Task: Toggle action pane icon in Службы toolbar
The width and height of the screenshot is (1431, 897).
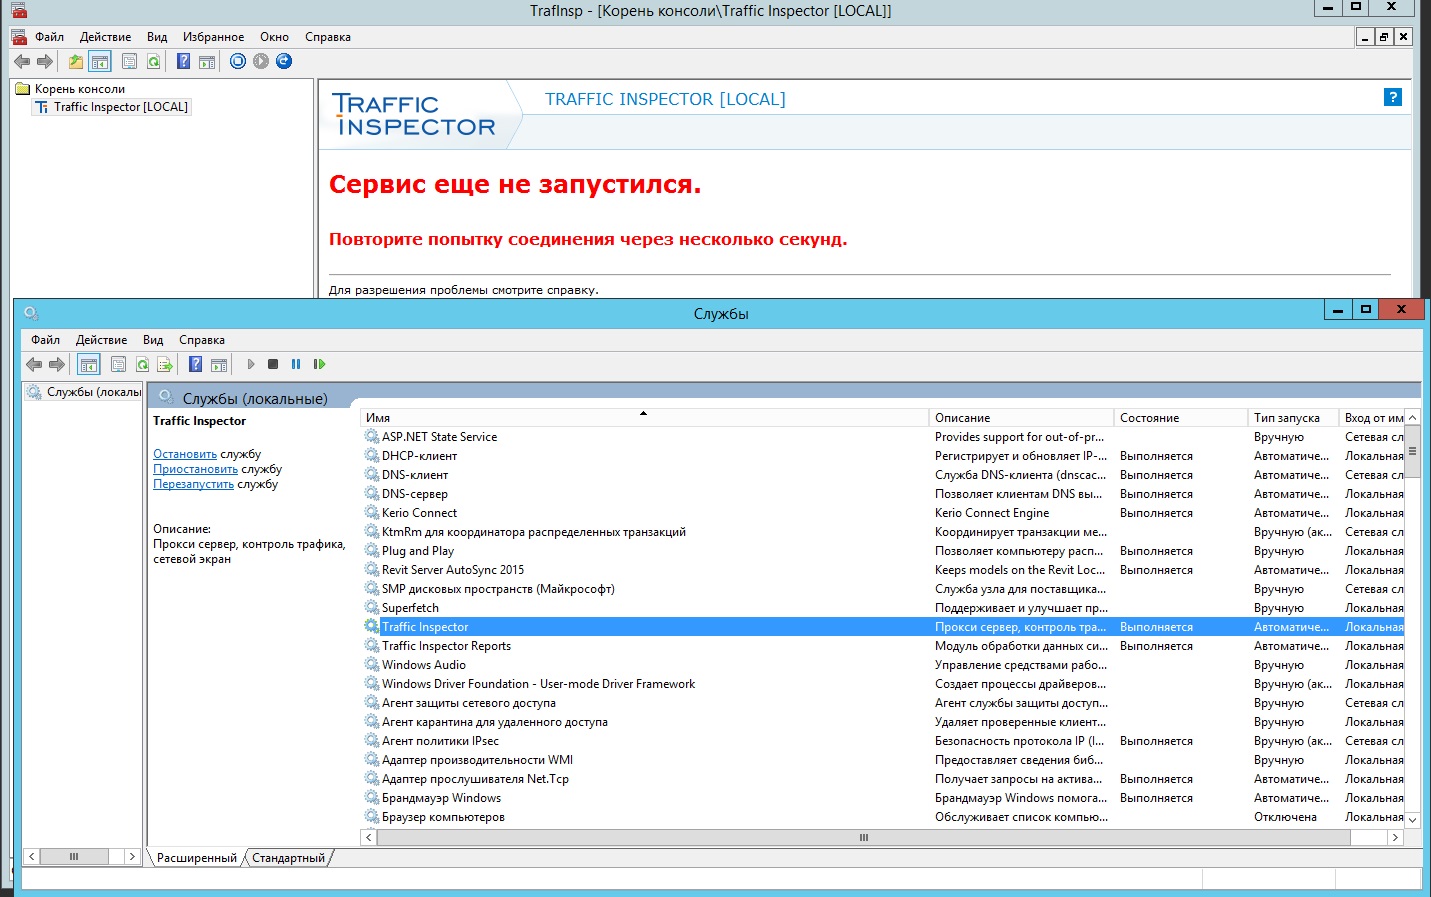Action: 219,364
